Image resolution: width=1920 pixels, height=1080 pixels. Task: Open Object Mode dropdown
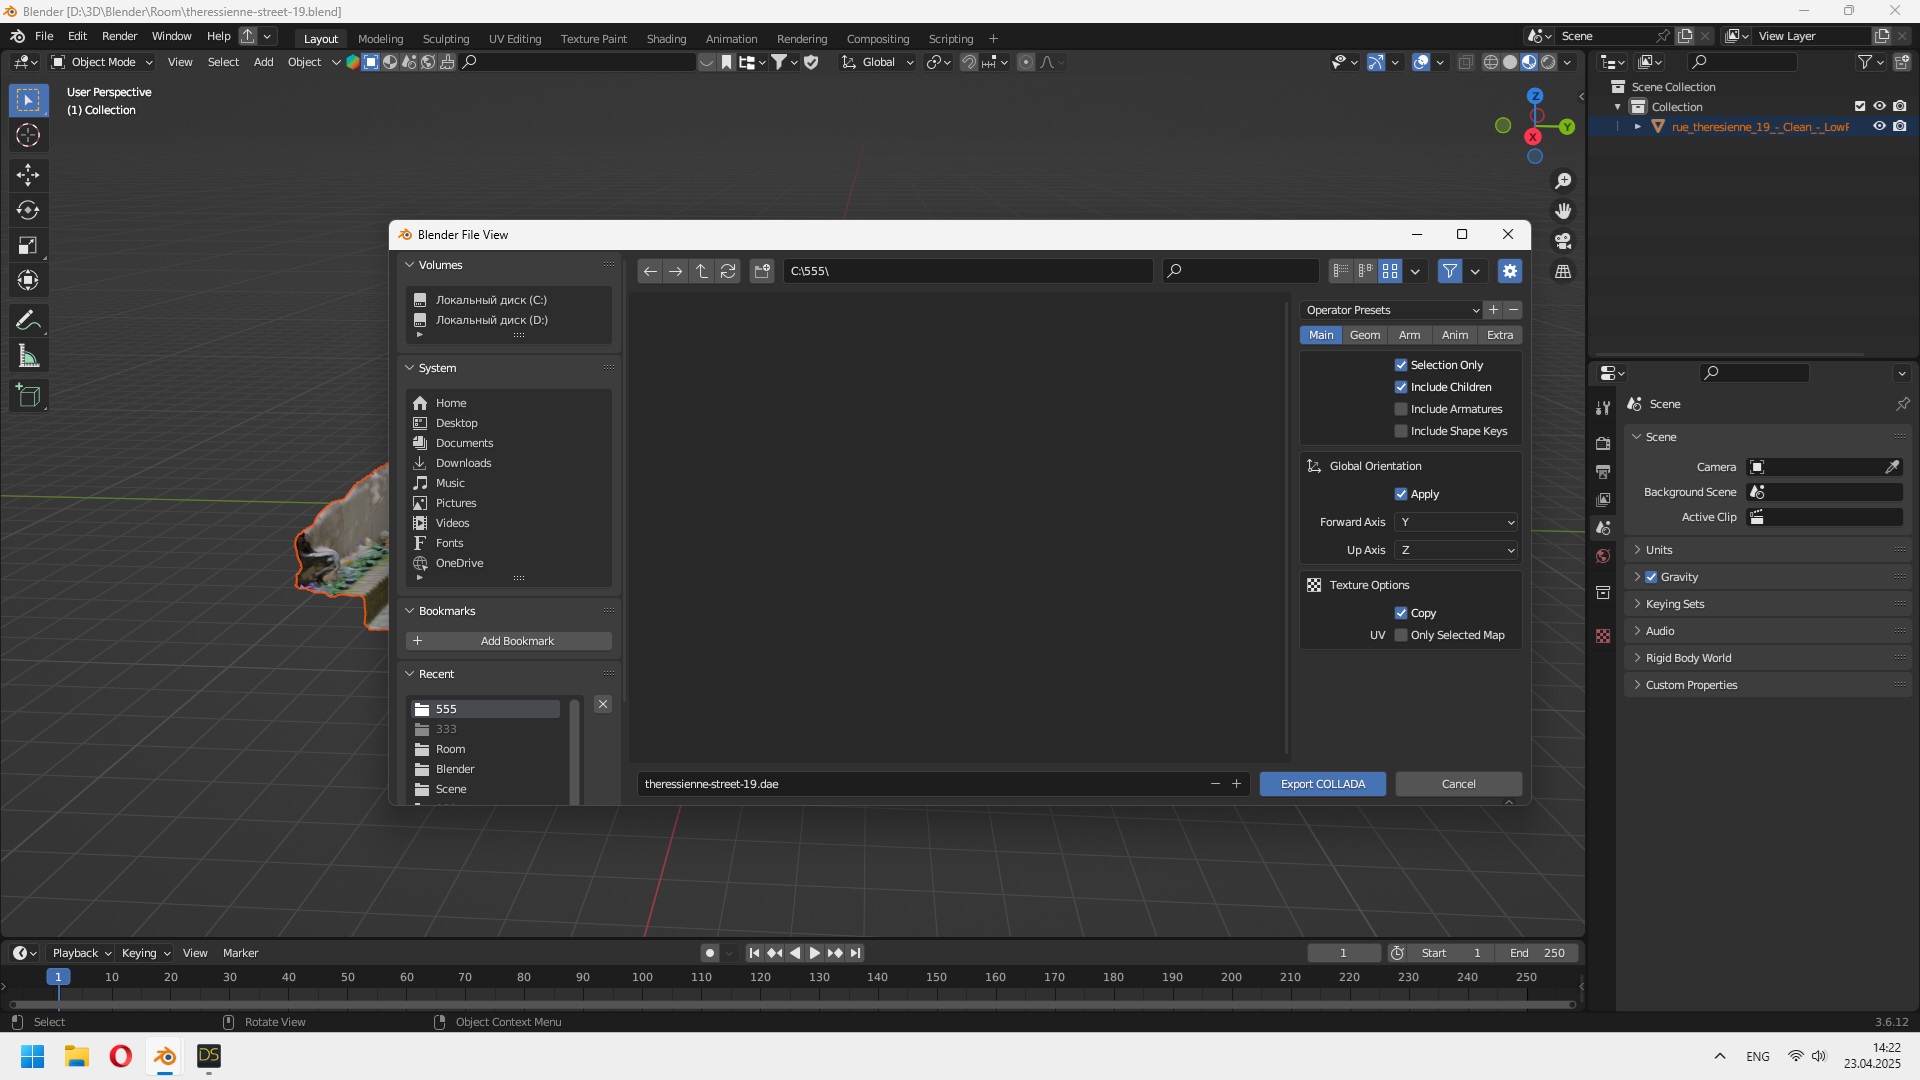[102, 62]
